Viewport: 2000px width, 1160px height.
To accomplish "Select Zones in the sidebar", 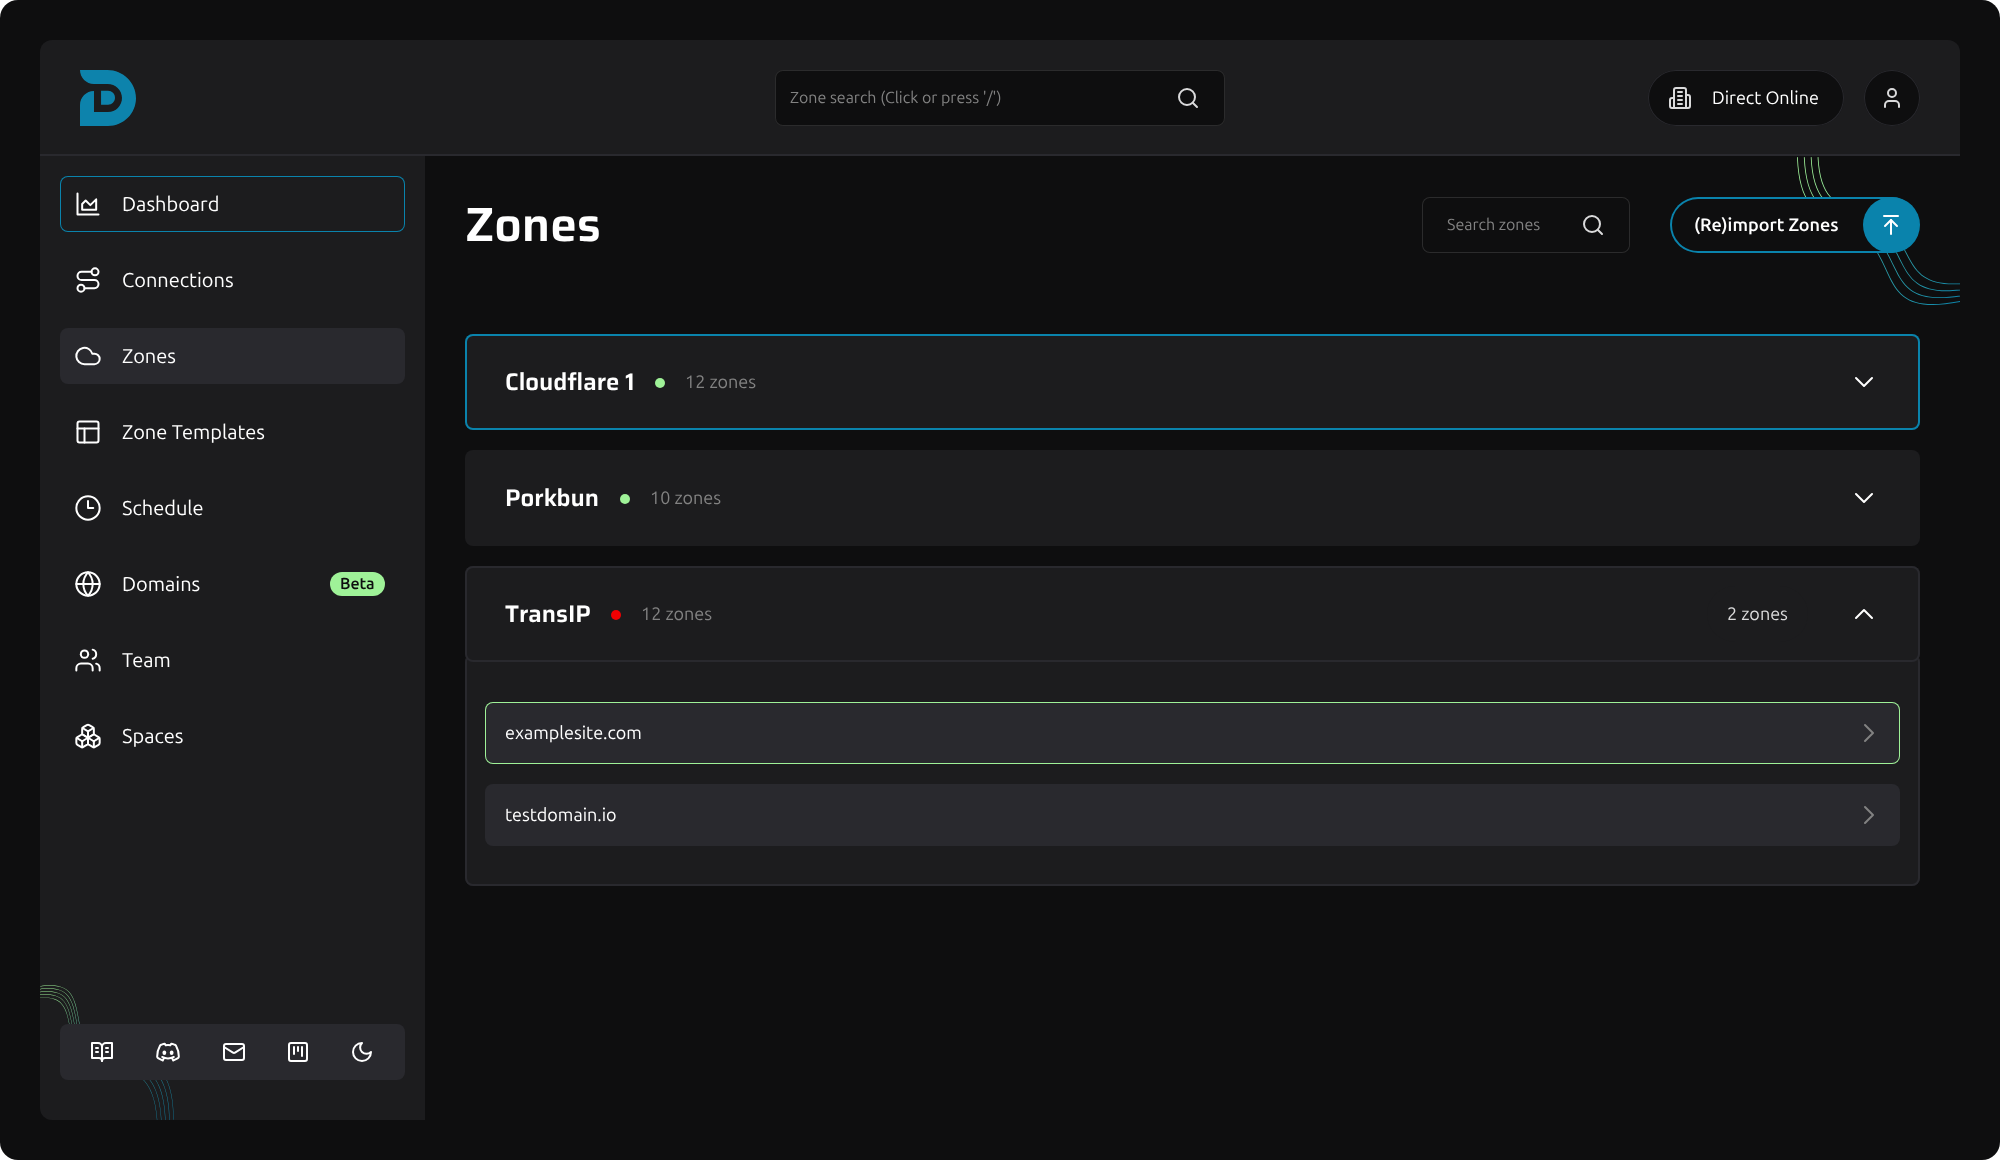I will (x=232, y=356).
